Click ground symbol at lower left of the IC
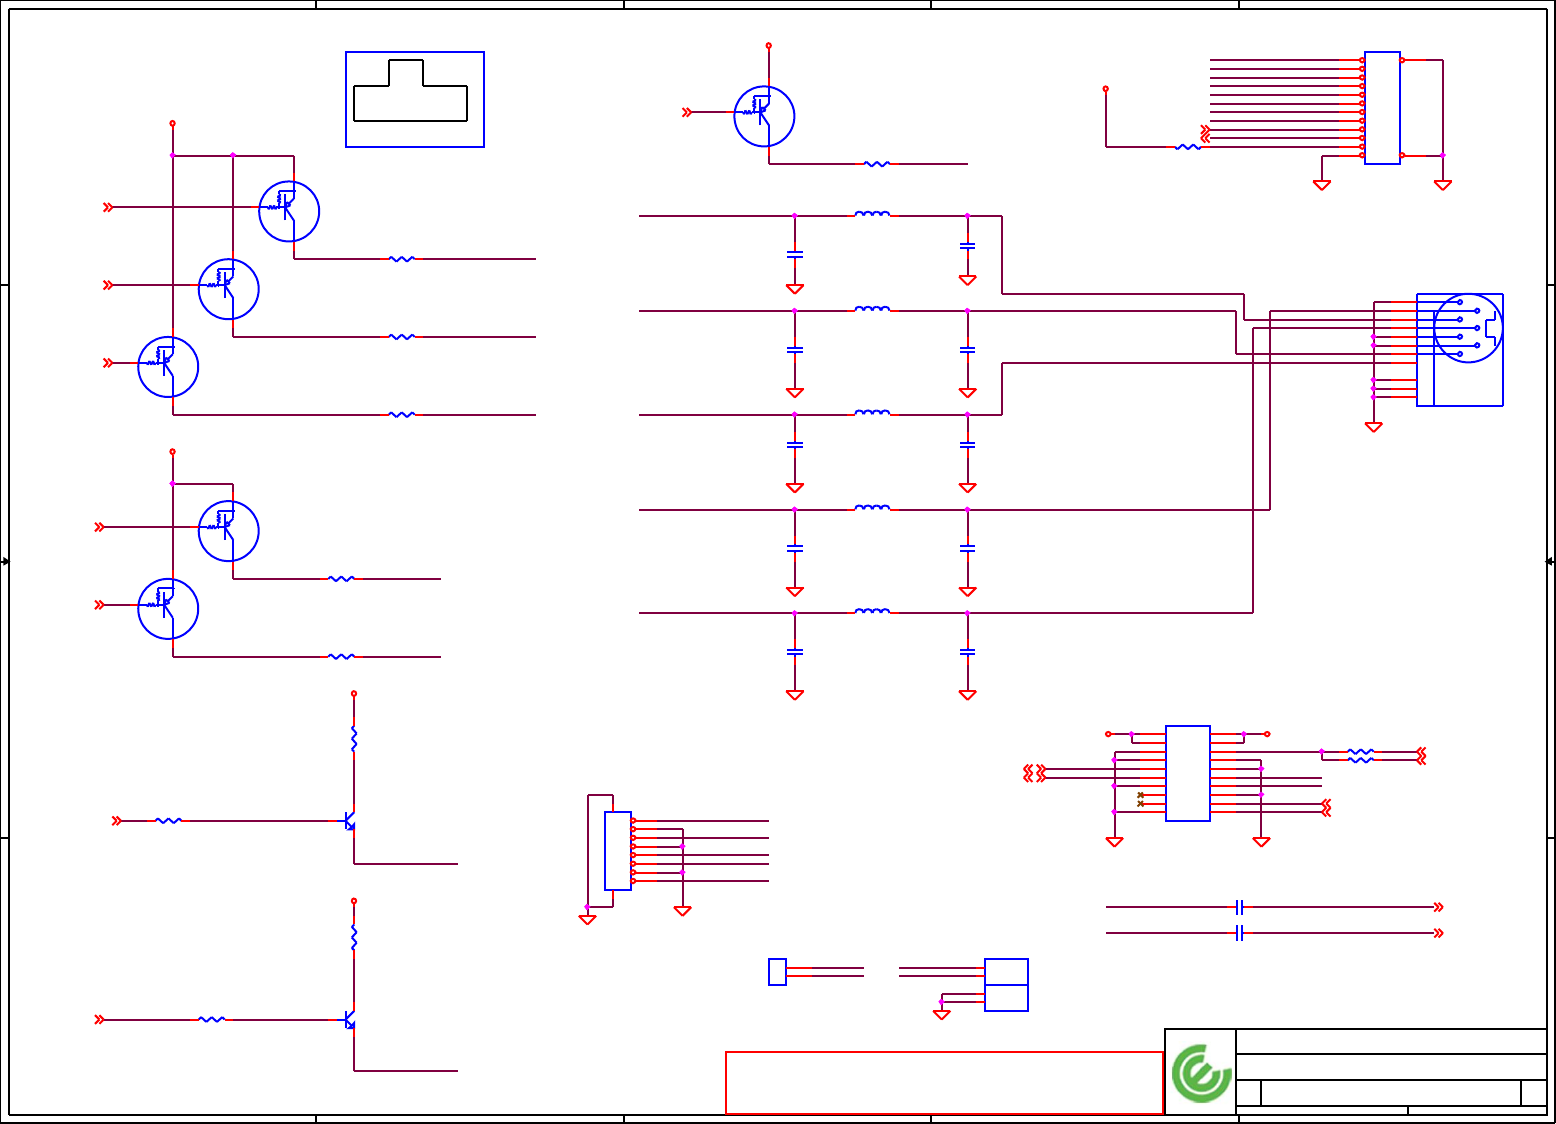 [x=1114, y=842]
